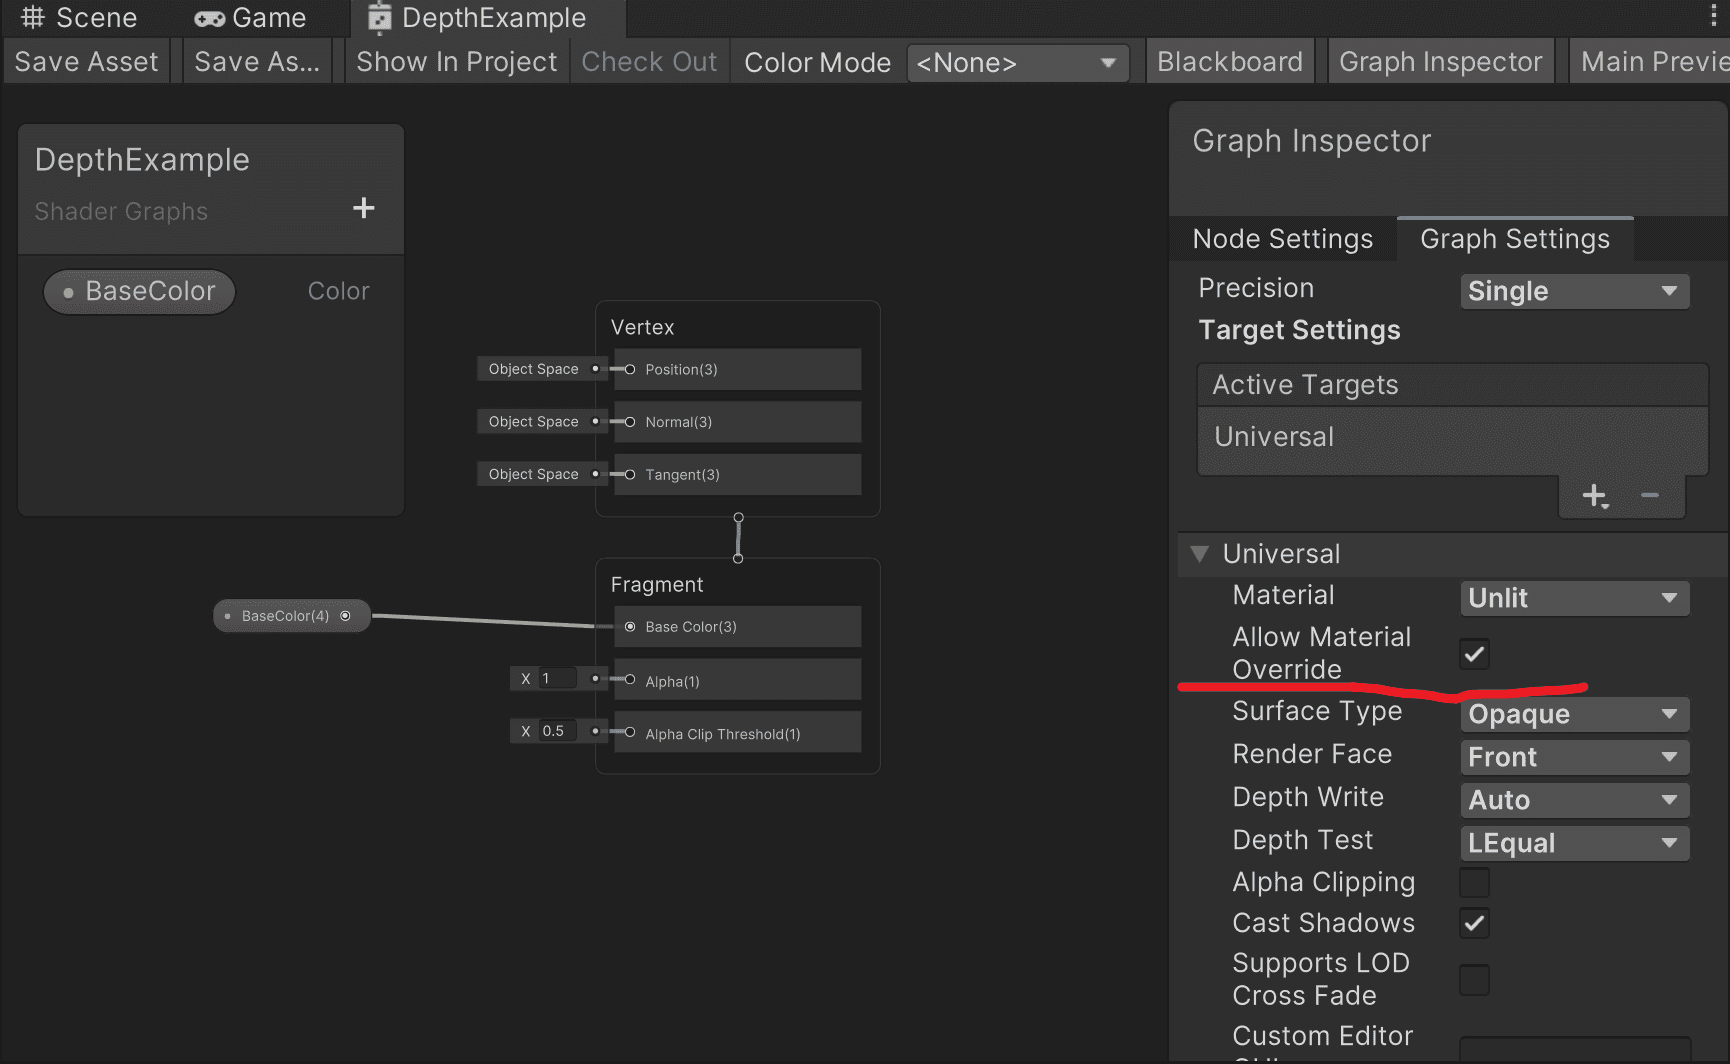Screen dimensions: 1730x1064
Task: Enable the Alpha Clipping checkbox
Action: pyautogui.click(x=1474, y=883)
